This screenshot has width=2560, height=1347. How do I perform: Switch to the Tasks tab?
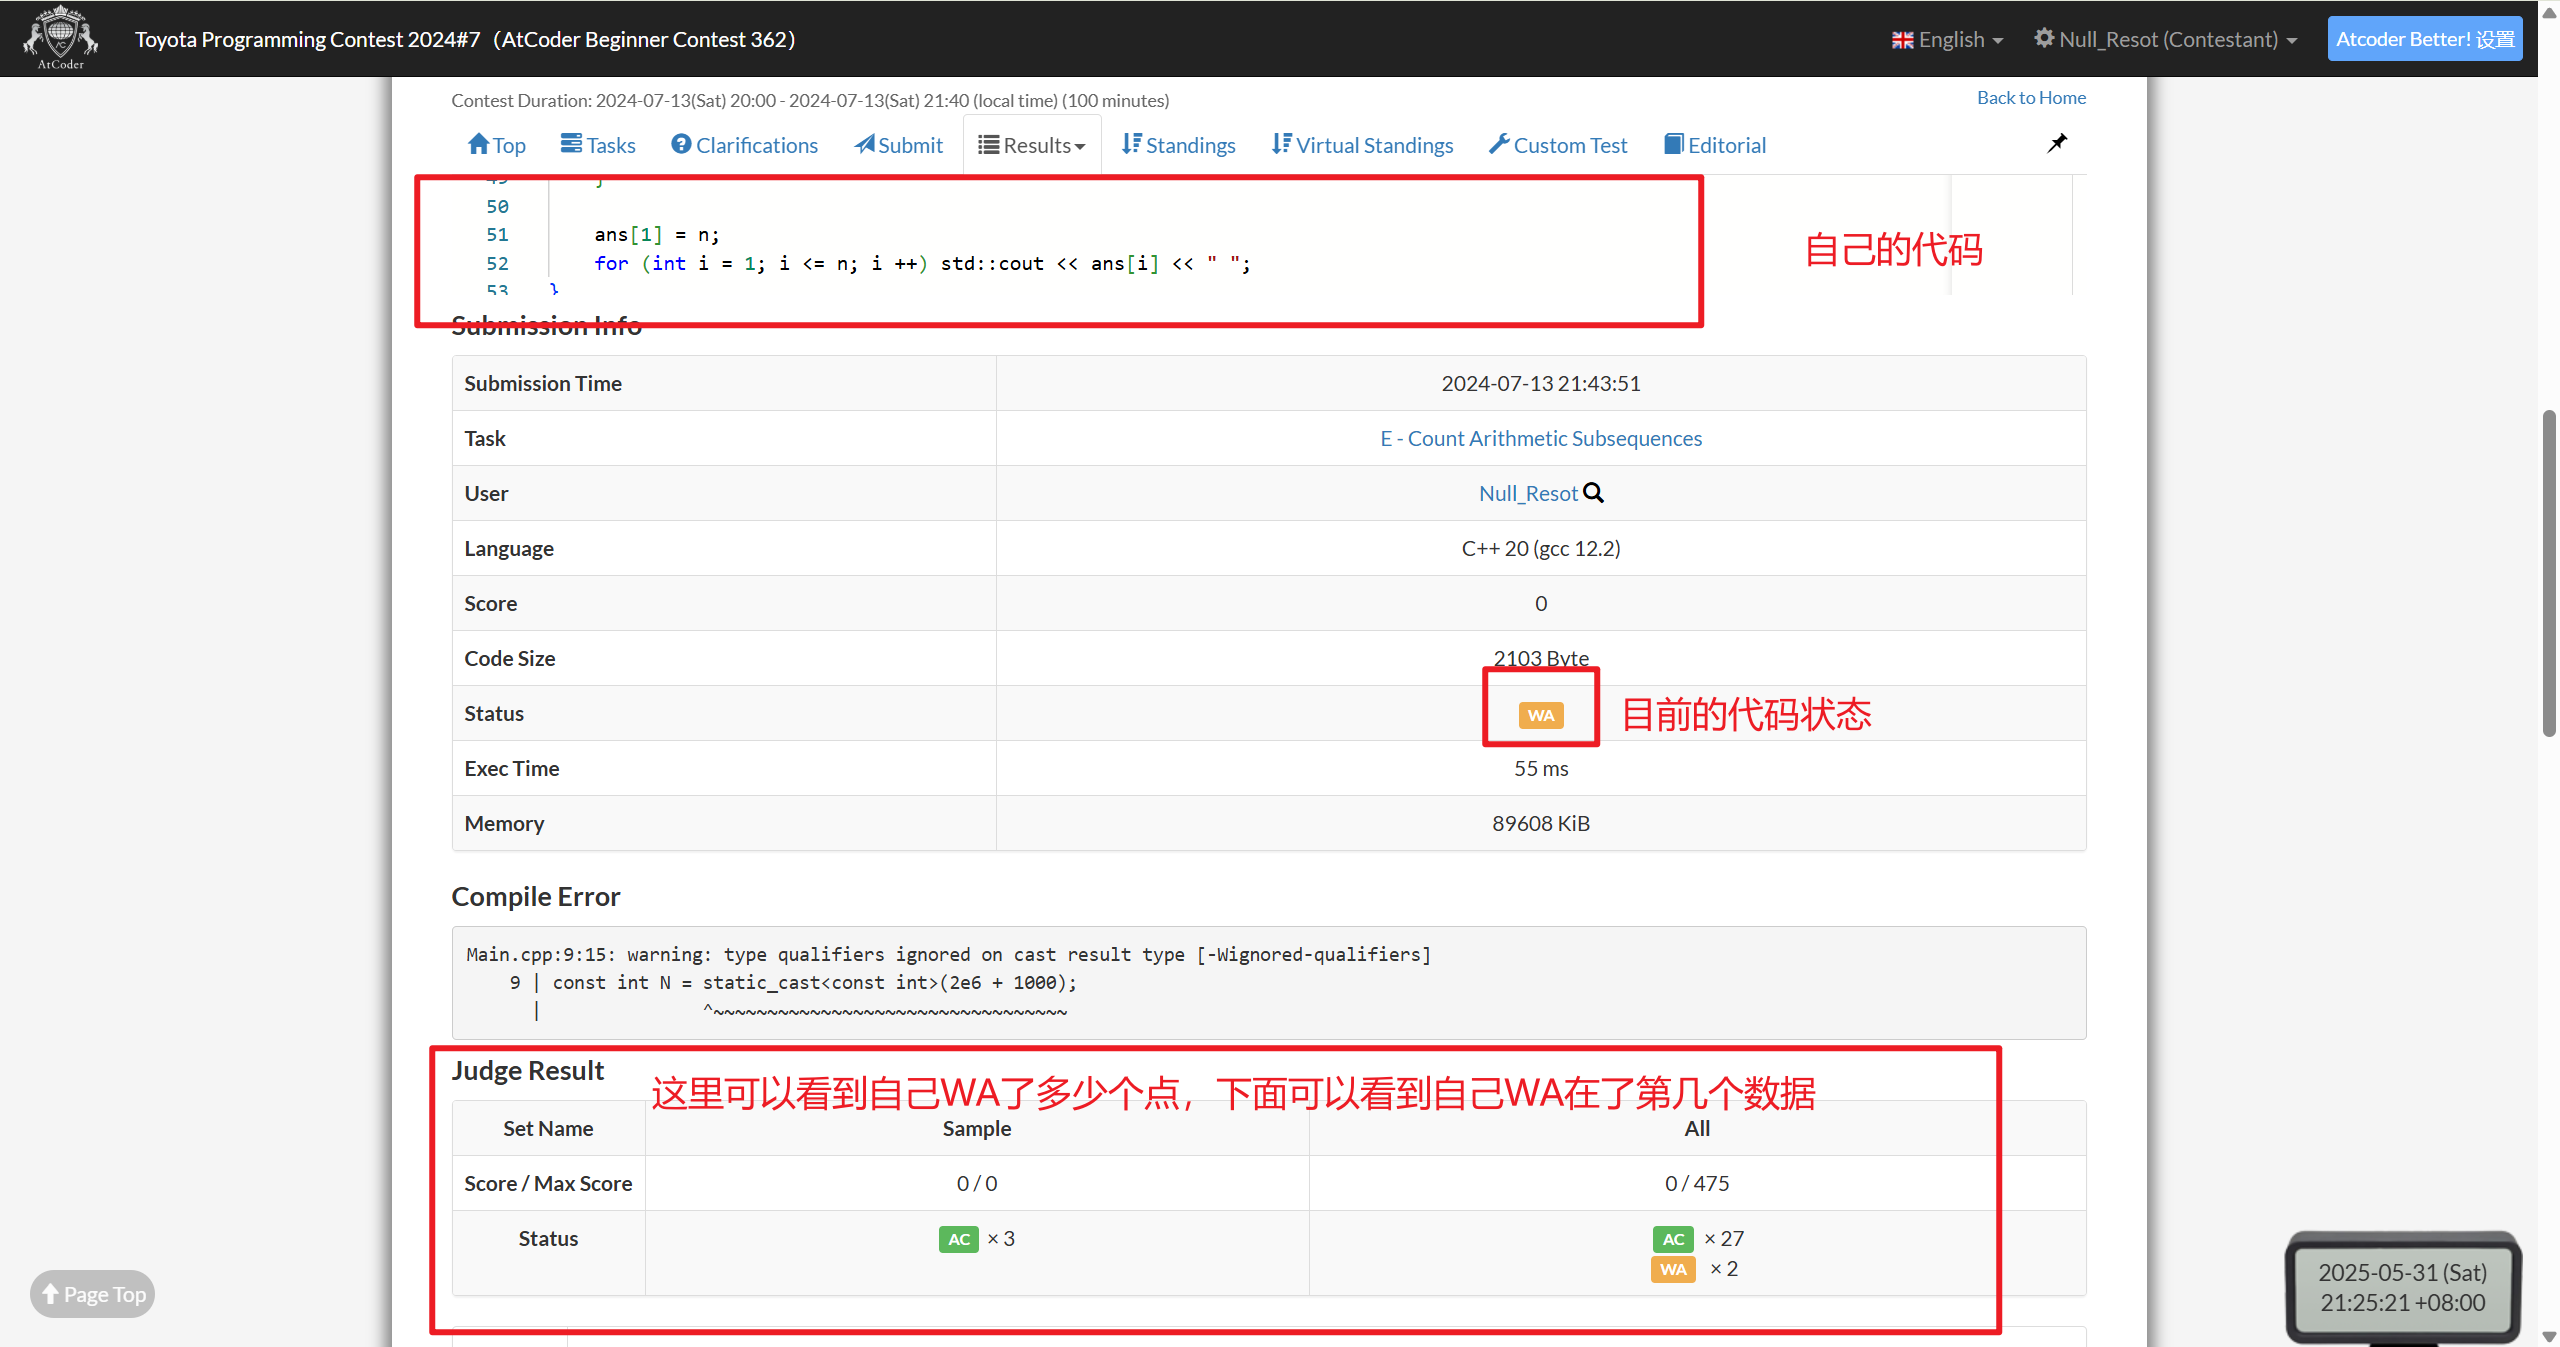[596, 143]
